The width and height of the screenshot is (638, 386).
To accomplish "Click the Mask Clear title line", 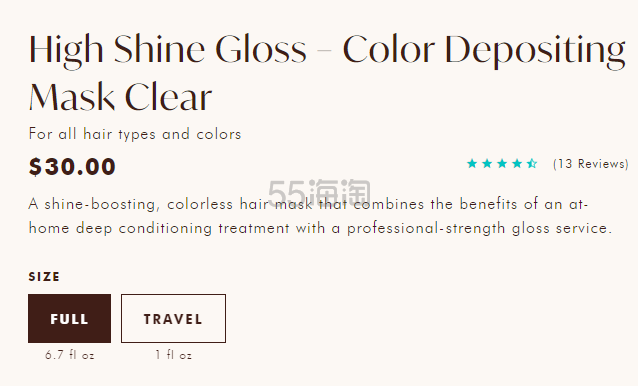I will 120,97.
